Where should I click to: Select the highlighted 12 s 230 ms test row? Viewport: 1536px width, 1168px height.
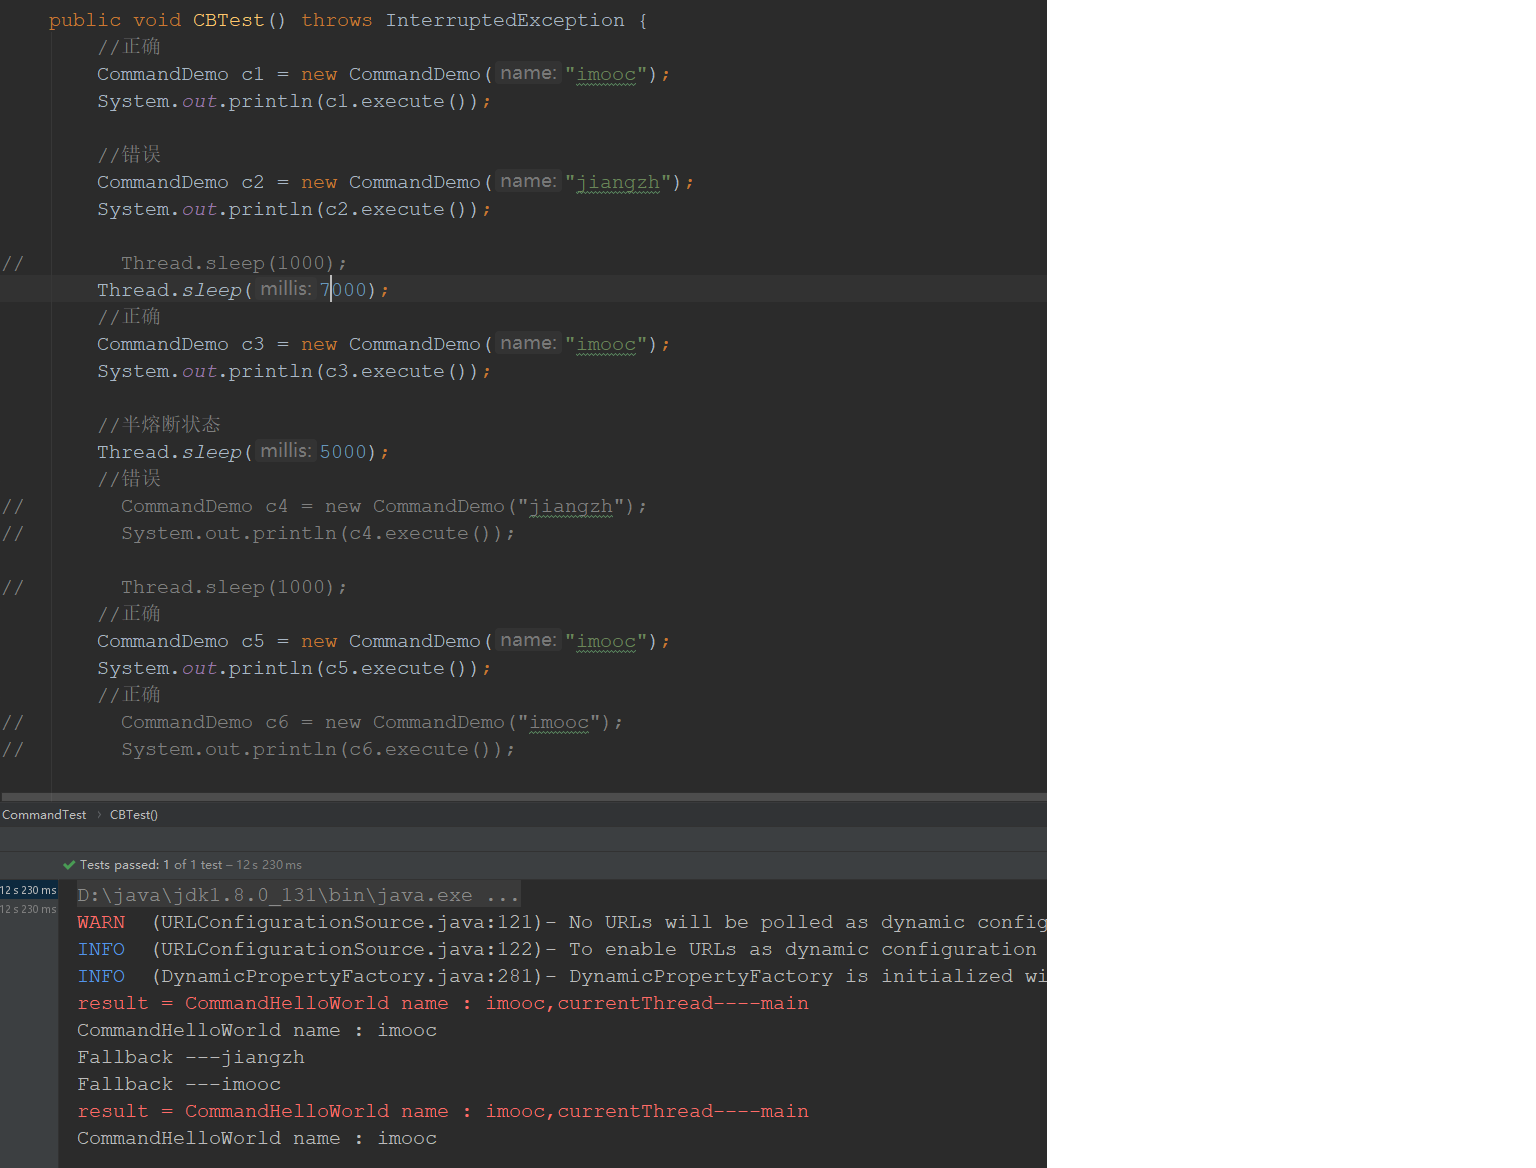coord(29,890)
